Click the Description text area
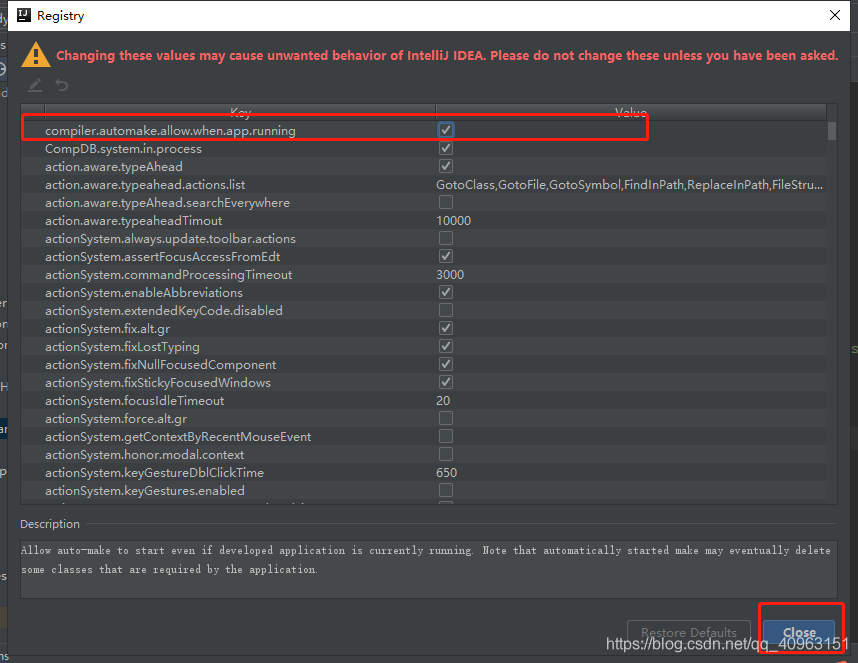Viewport: 858px width, 663px height. tap(428, 568)
